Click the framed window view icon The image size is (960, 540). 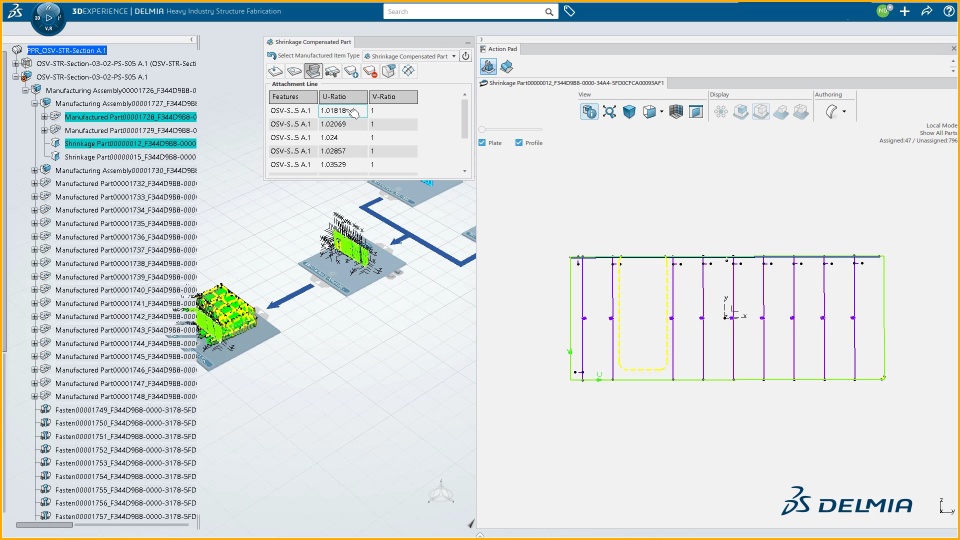tap(696, 111)
